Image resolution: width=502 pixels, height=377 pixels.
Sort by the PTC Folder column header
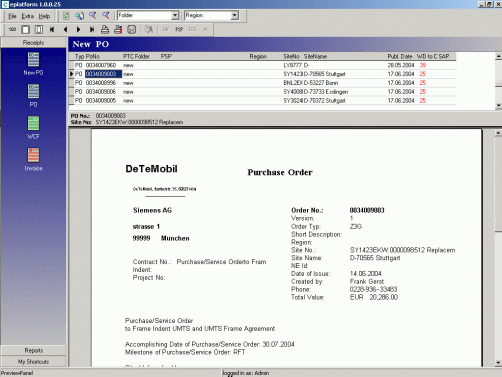136,56
